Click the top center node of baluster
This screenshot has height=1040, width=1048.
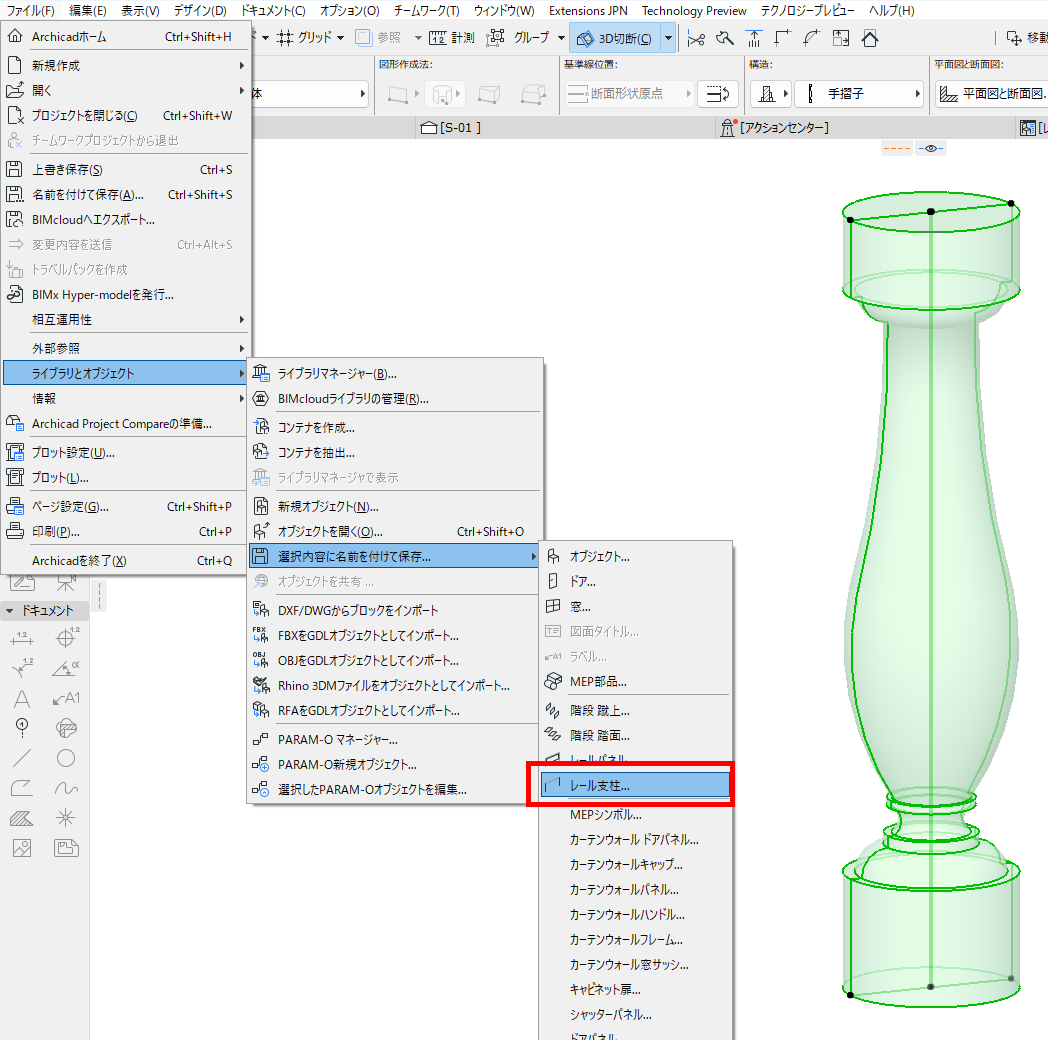(930, 211)
